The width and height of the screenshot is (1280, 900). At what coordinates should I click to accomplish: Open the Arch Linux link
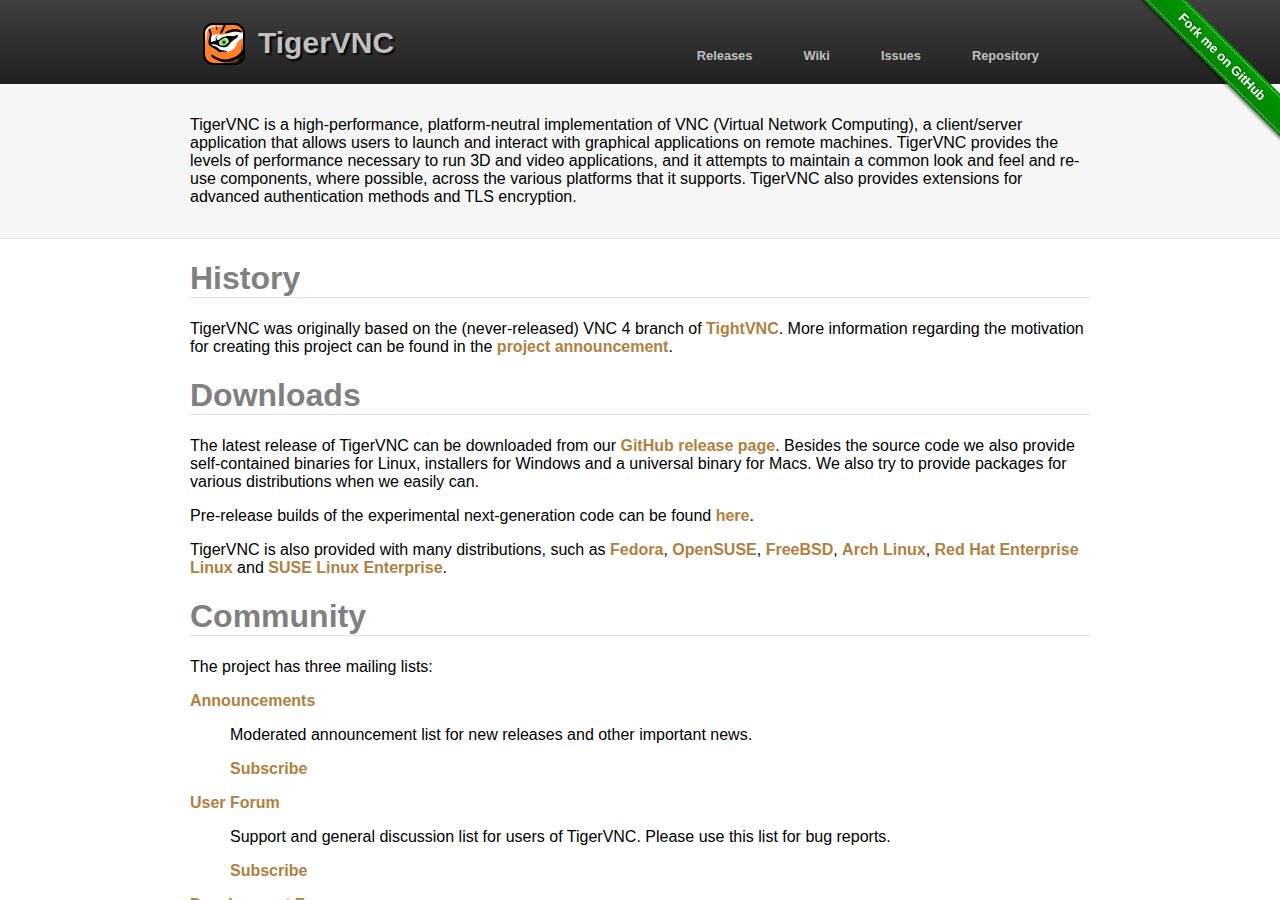(x=884, y=549)
